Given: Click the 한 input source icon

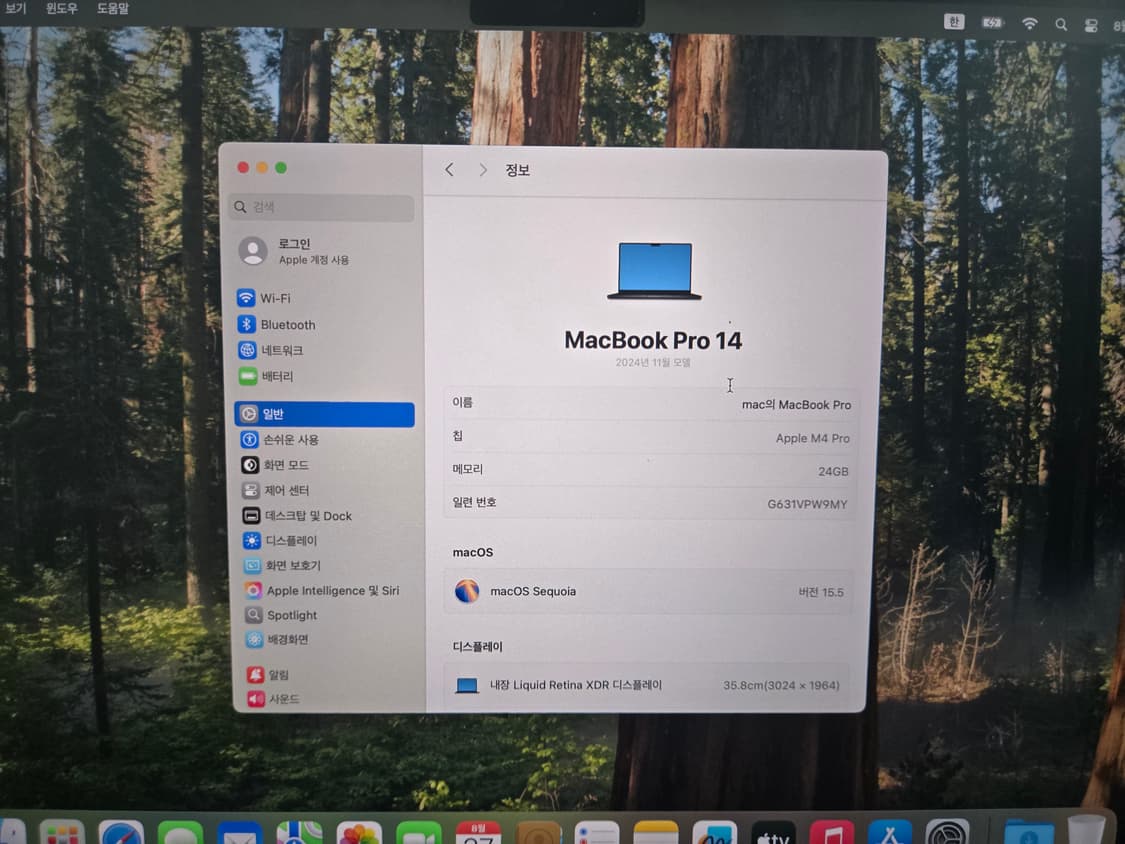Looking at the screenshot, I should 954,22.
